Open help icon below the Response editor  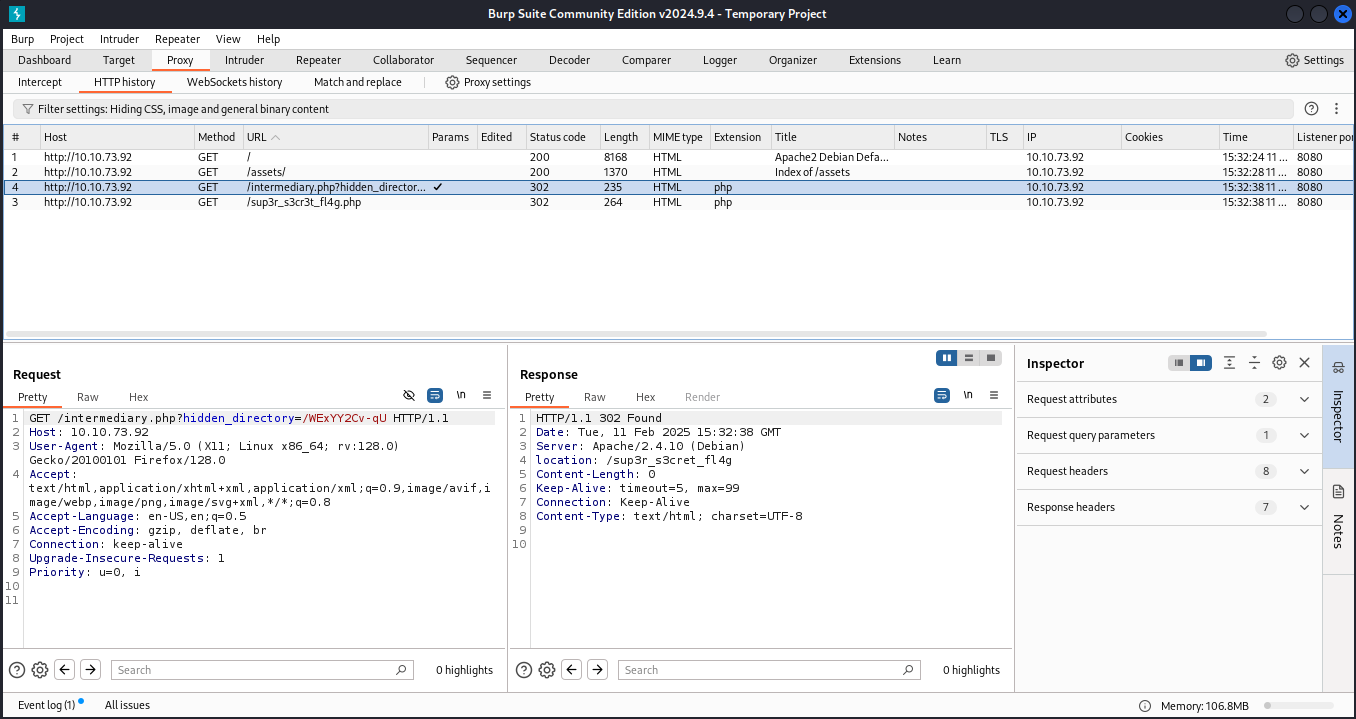[x=524, y=670]
